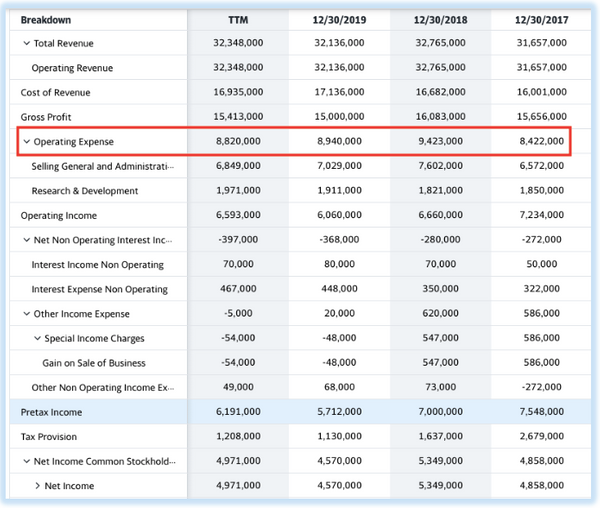
Task: Click the Tax Provision row label
Action: (x=49, y=437)
